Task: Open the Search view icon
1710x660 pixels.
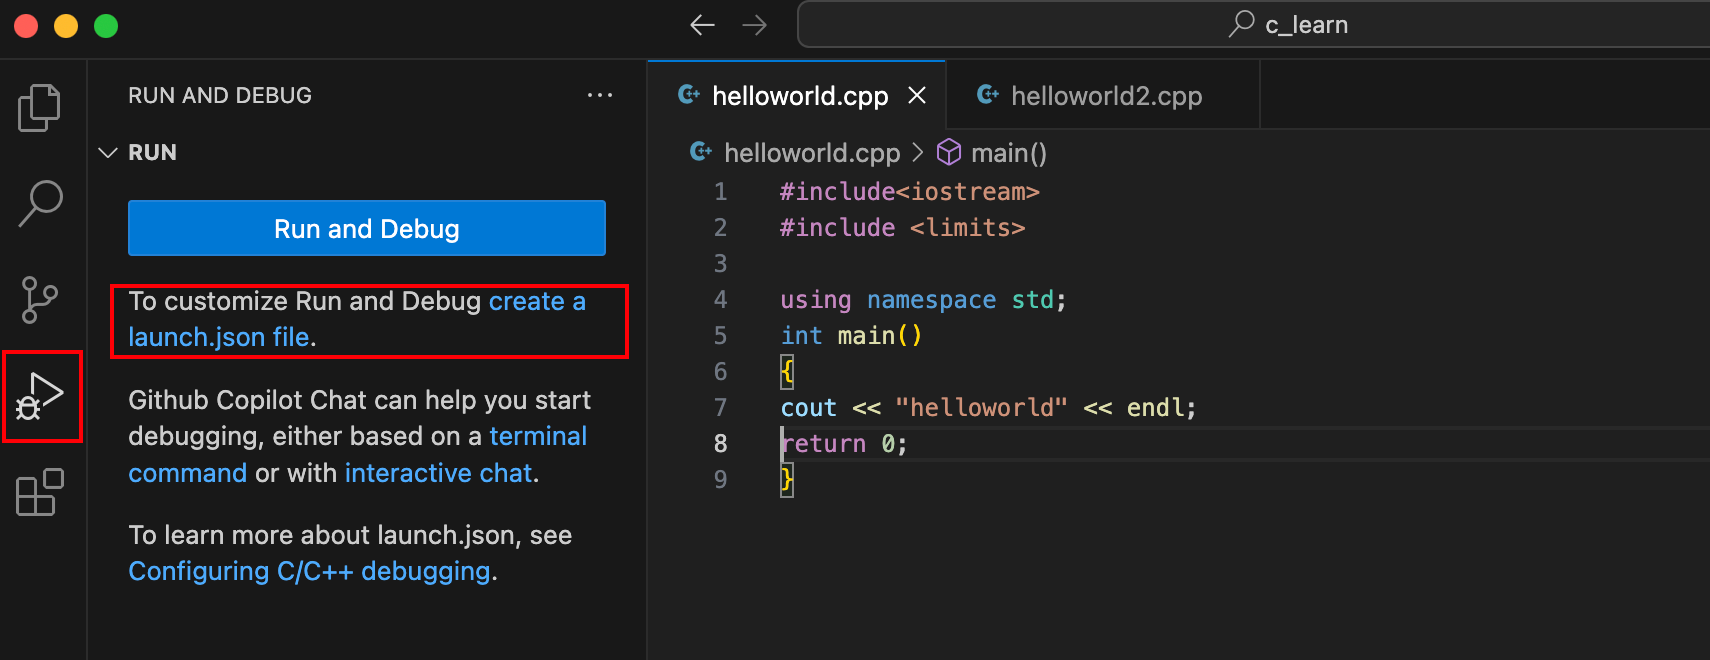Action: (x=40, y=203)
